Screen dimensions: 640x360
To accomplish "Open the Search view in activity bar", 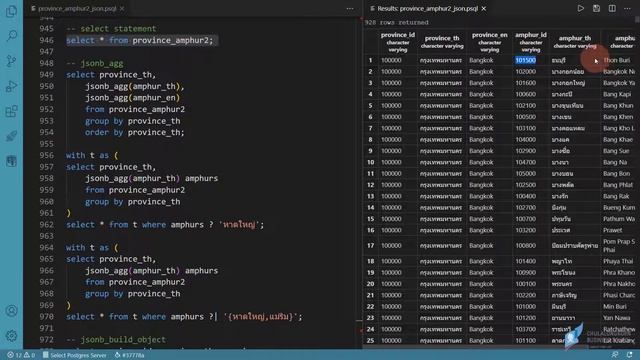I will [x=11, y=36].
